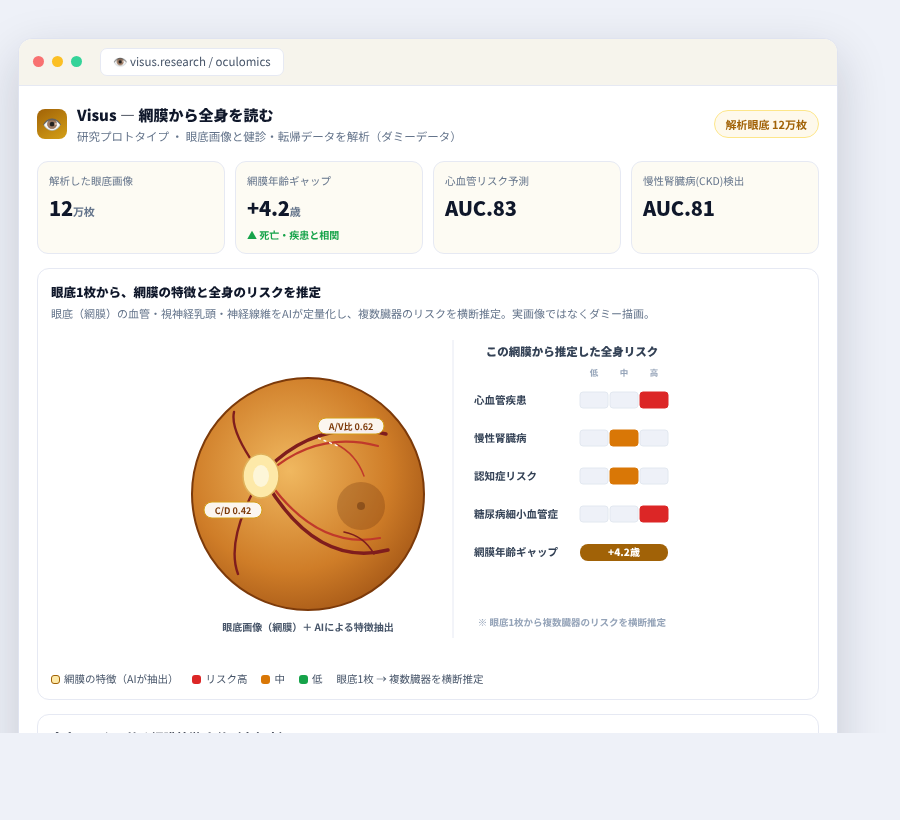Screen dimensions: 900x820
Task: Click the +4.2歳 retinal age gap pill
Action: pos(624,552)
